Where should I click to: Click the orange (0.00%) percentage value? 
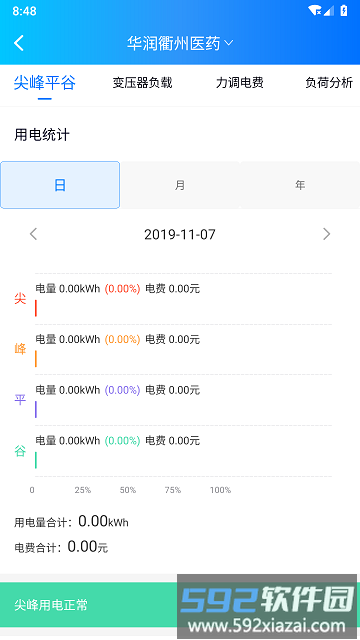(x=122, y=340)
